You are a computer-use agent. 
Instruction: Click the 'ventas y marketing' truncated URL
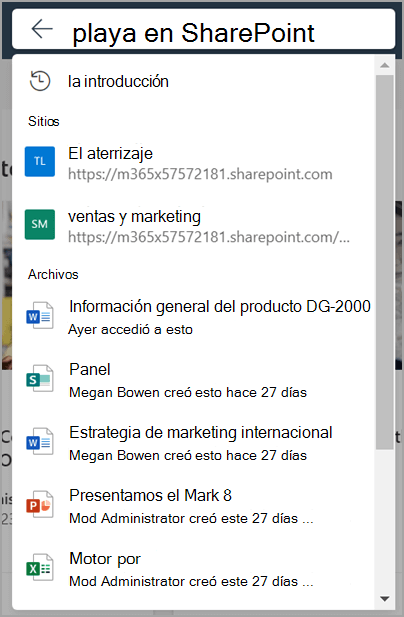[x=209, y=237]
